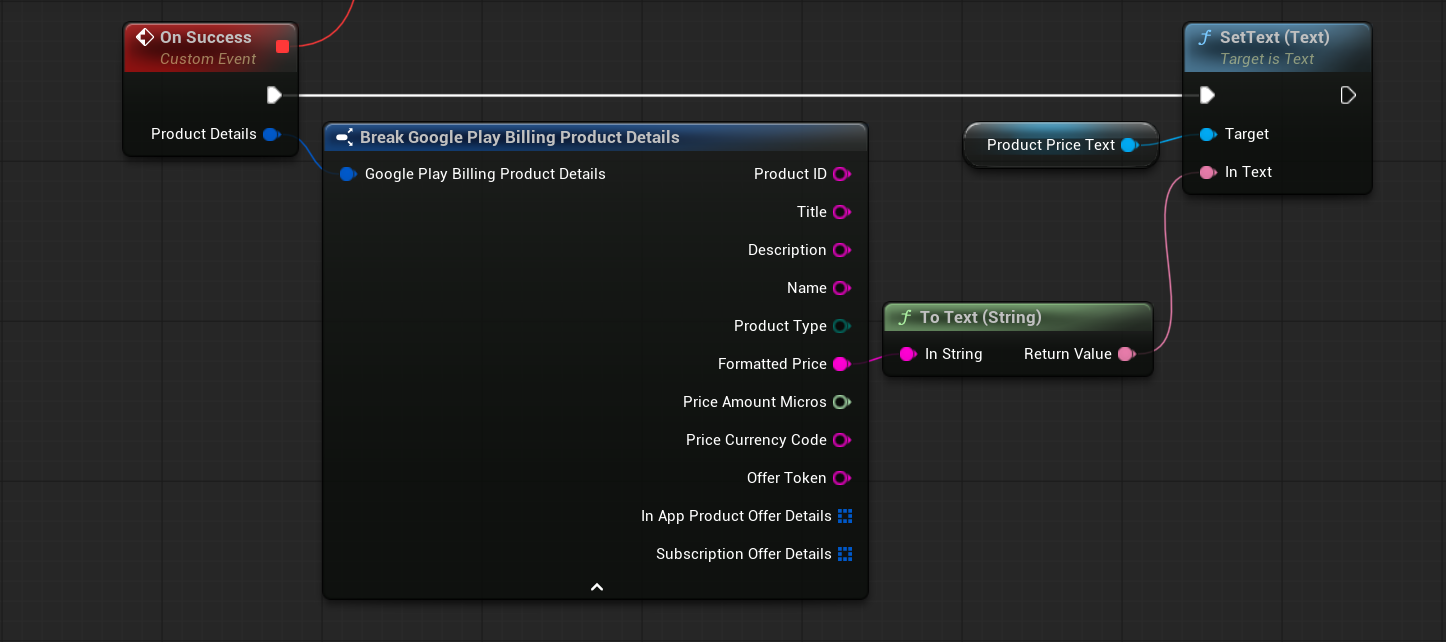Click the Description output pin

tap(841, 250)
